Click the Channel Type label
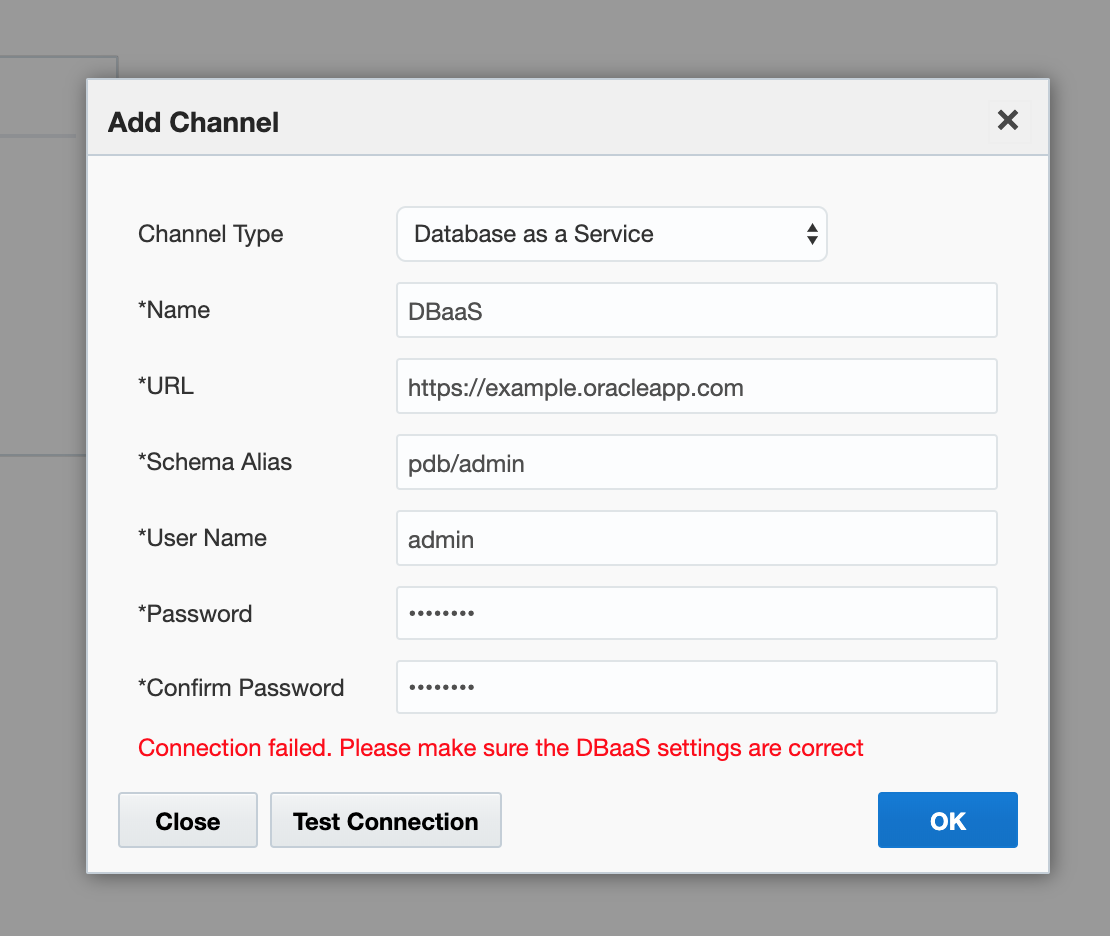1110x936 pixels. point(210,234)
